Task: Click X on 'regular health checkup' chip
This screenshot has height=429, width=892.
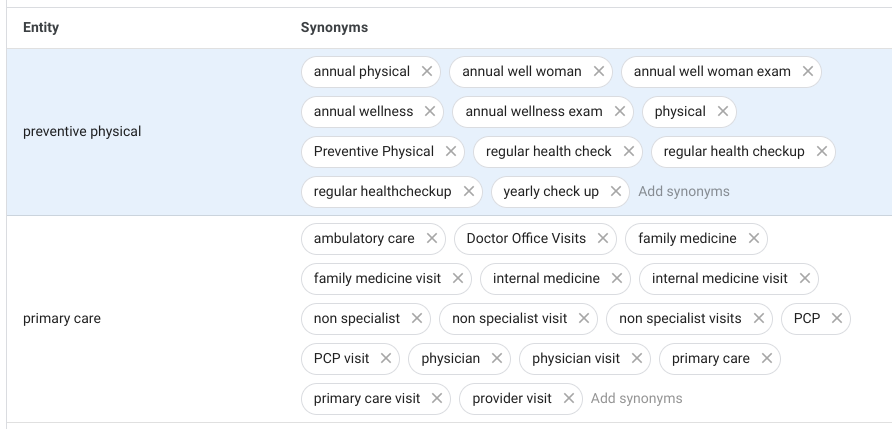Action: point(821,152)
